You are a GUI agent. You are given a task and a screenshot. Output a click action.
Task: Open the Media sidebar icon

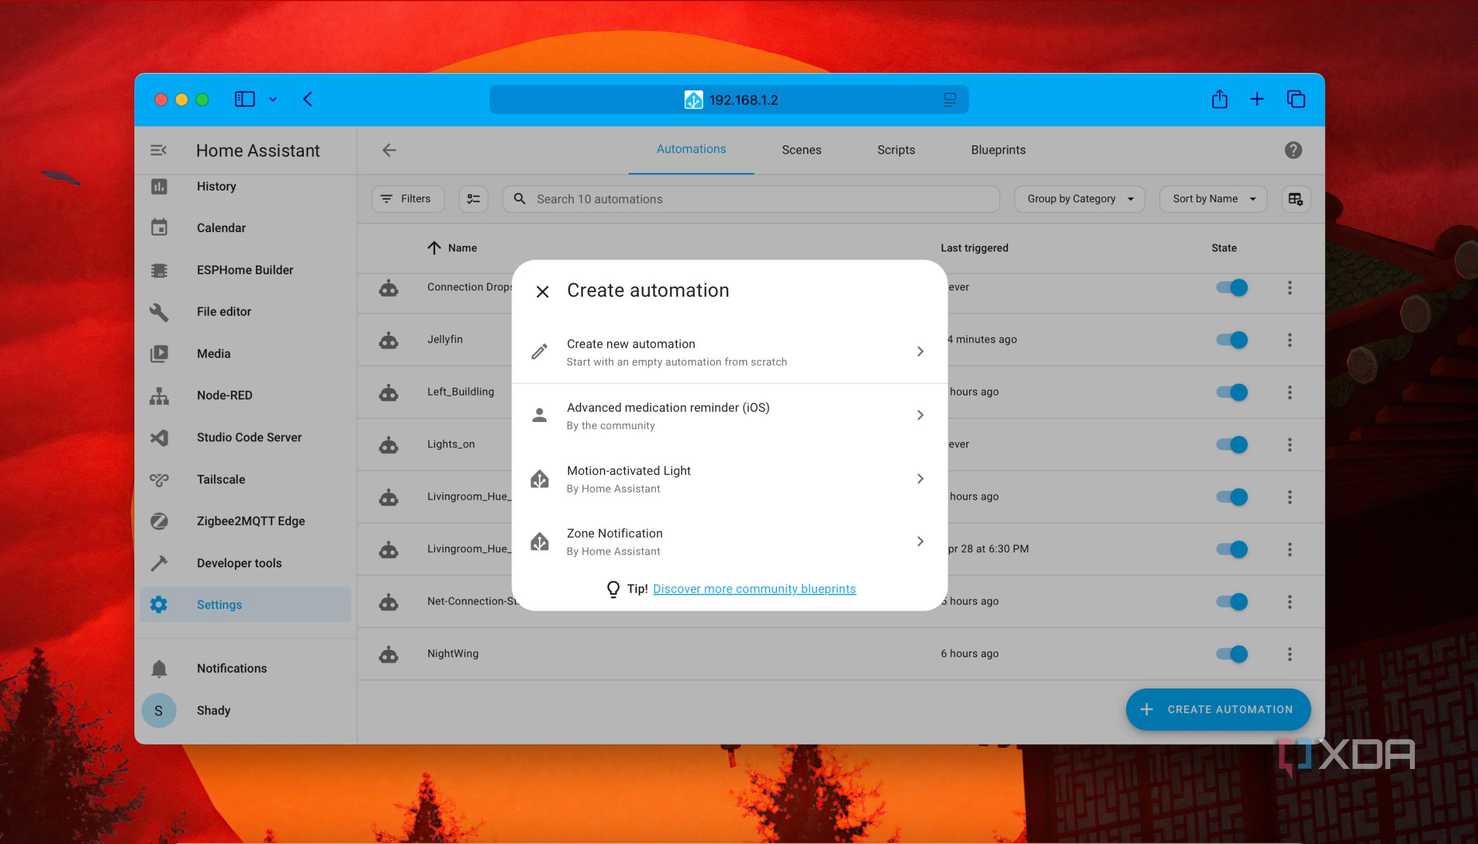click(x=159, y=354)
